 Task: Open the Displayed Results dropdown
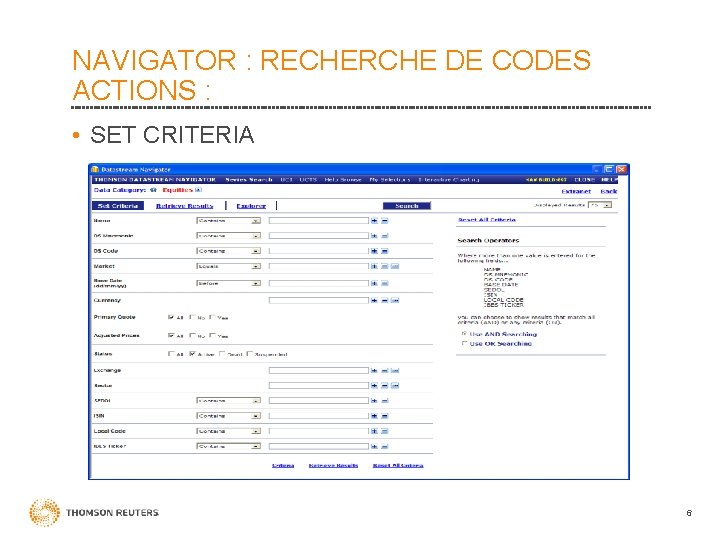click(x=600, y=205)
